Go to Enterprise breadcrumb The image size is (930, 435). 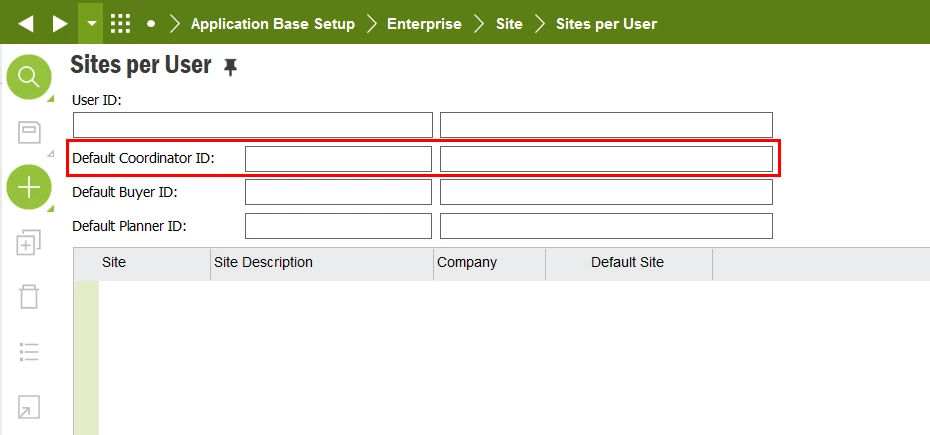point(424,24)
